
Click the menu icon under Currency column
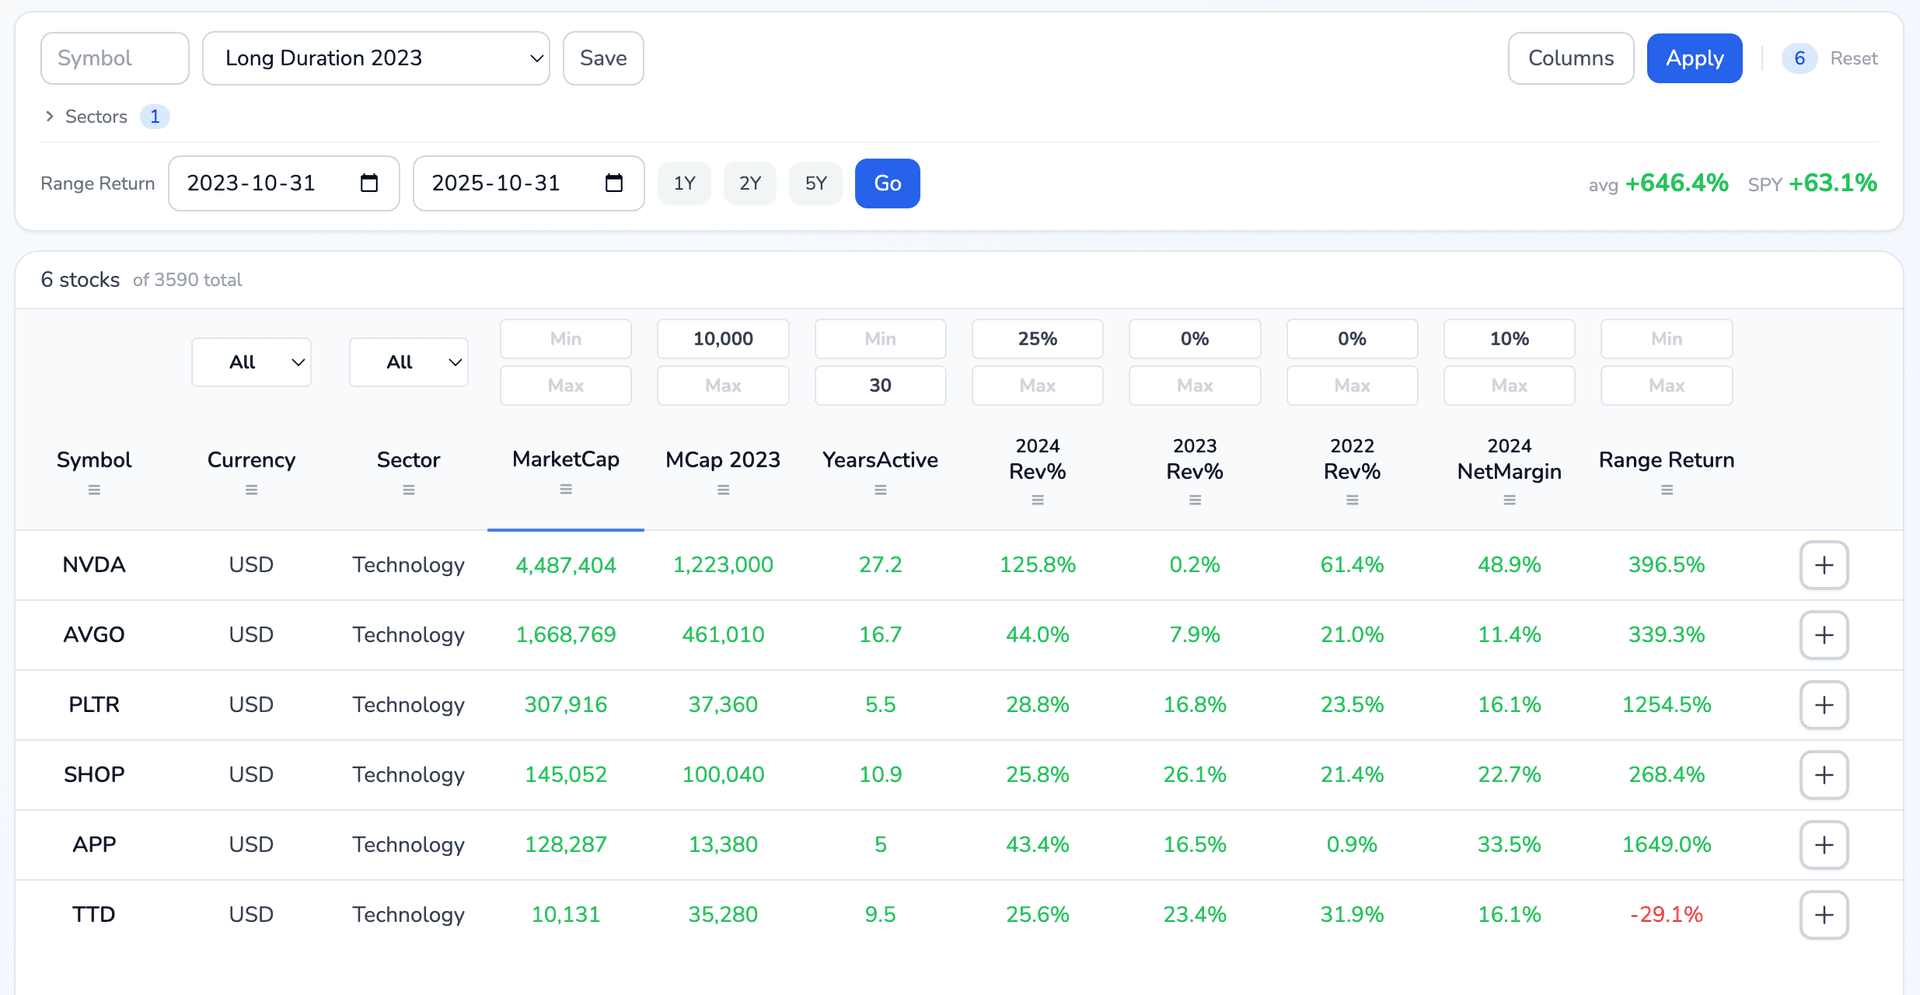[x=251, y=490]
